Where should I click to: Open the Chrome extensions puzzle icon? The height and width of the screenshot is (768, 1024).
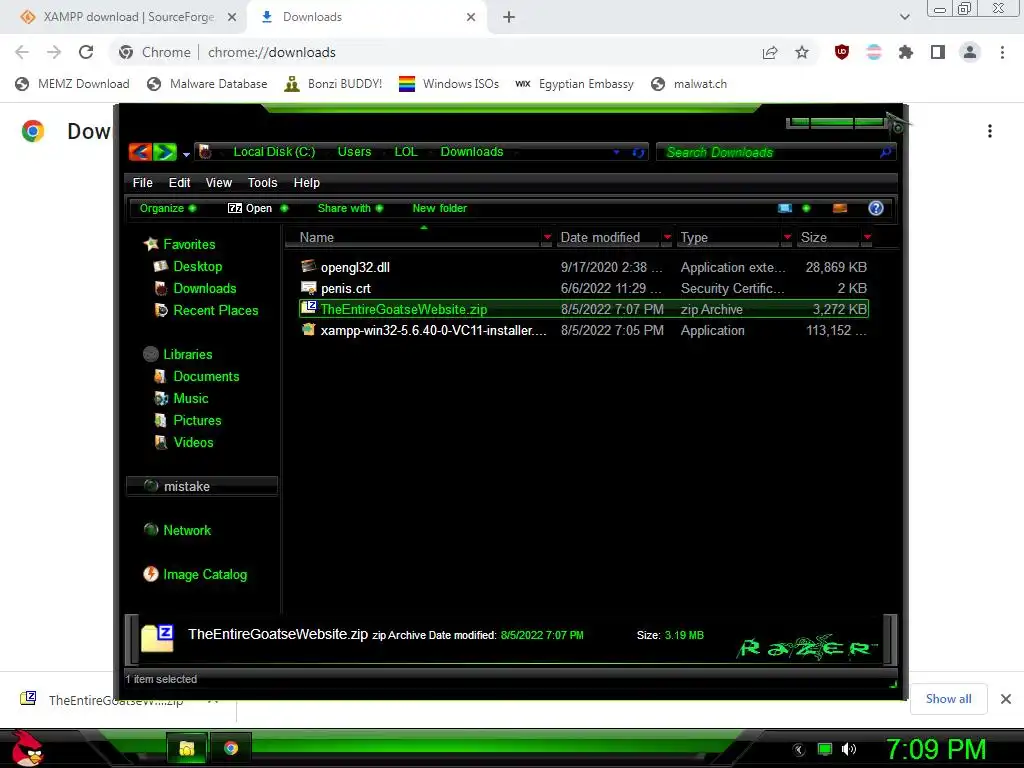[905, 52]
